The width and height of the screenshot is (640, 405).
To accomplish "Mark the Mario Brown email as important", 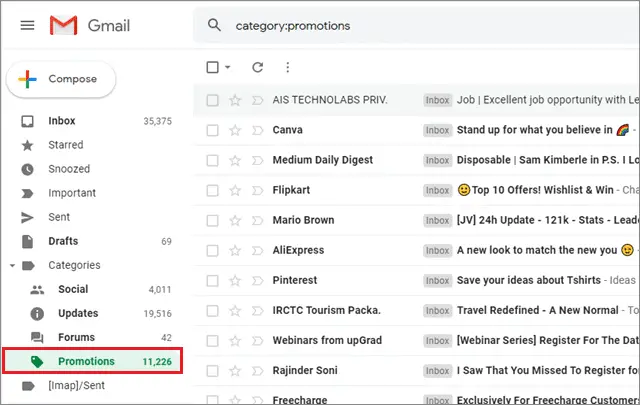I will click(258, 220).
